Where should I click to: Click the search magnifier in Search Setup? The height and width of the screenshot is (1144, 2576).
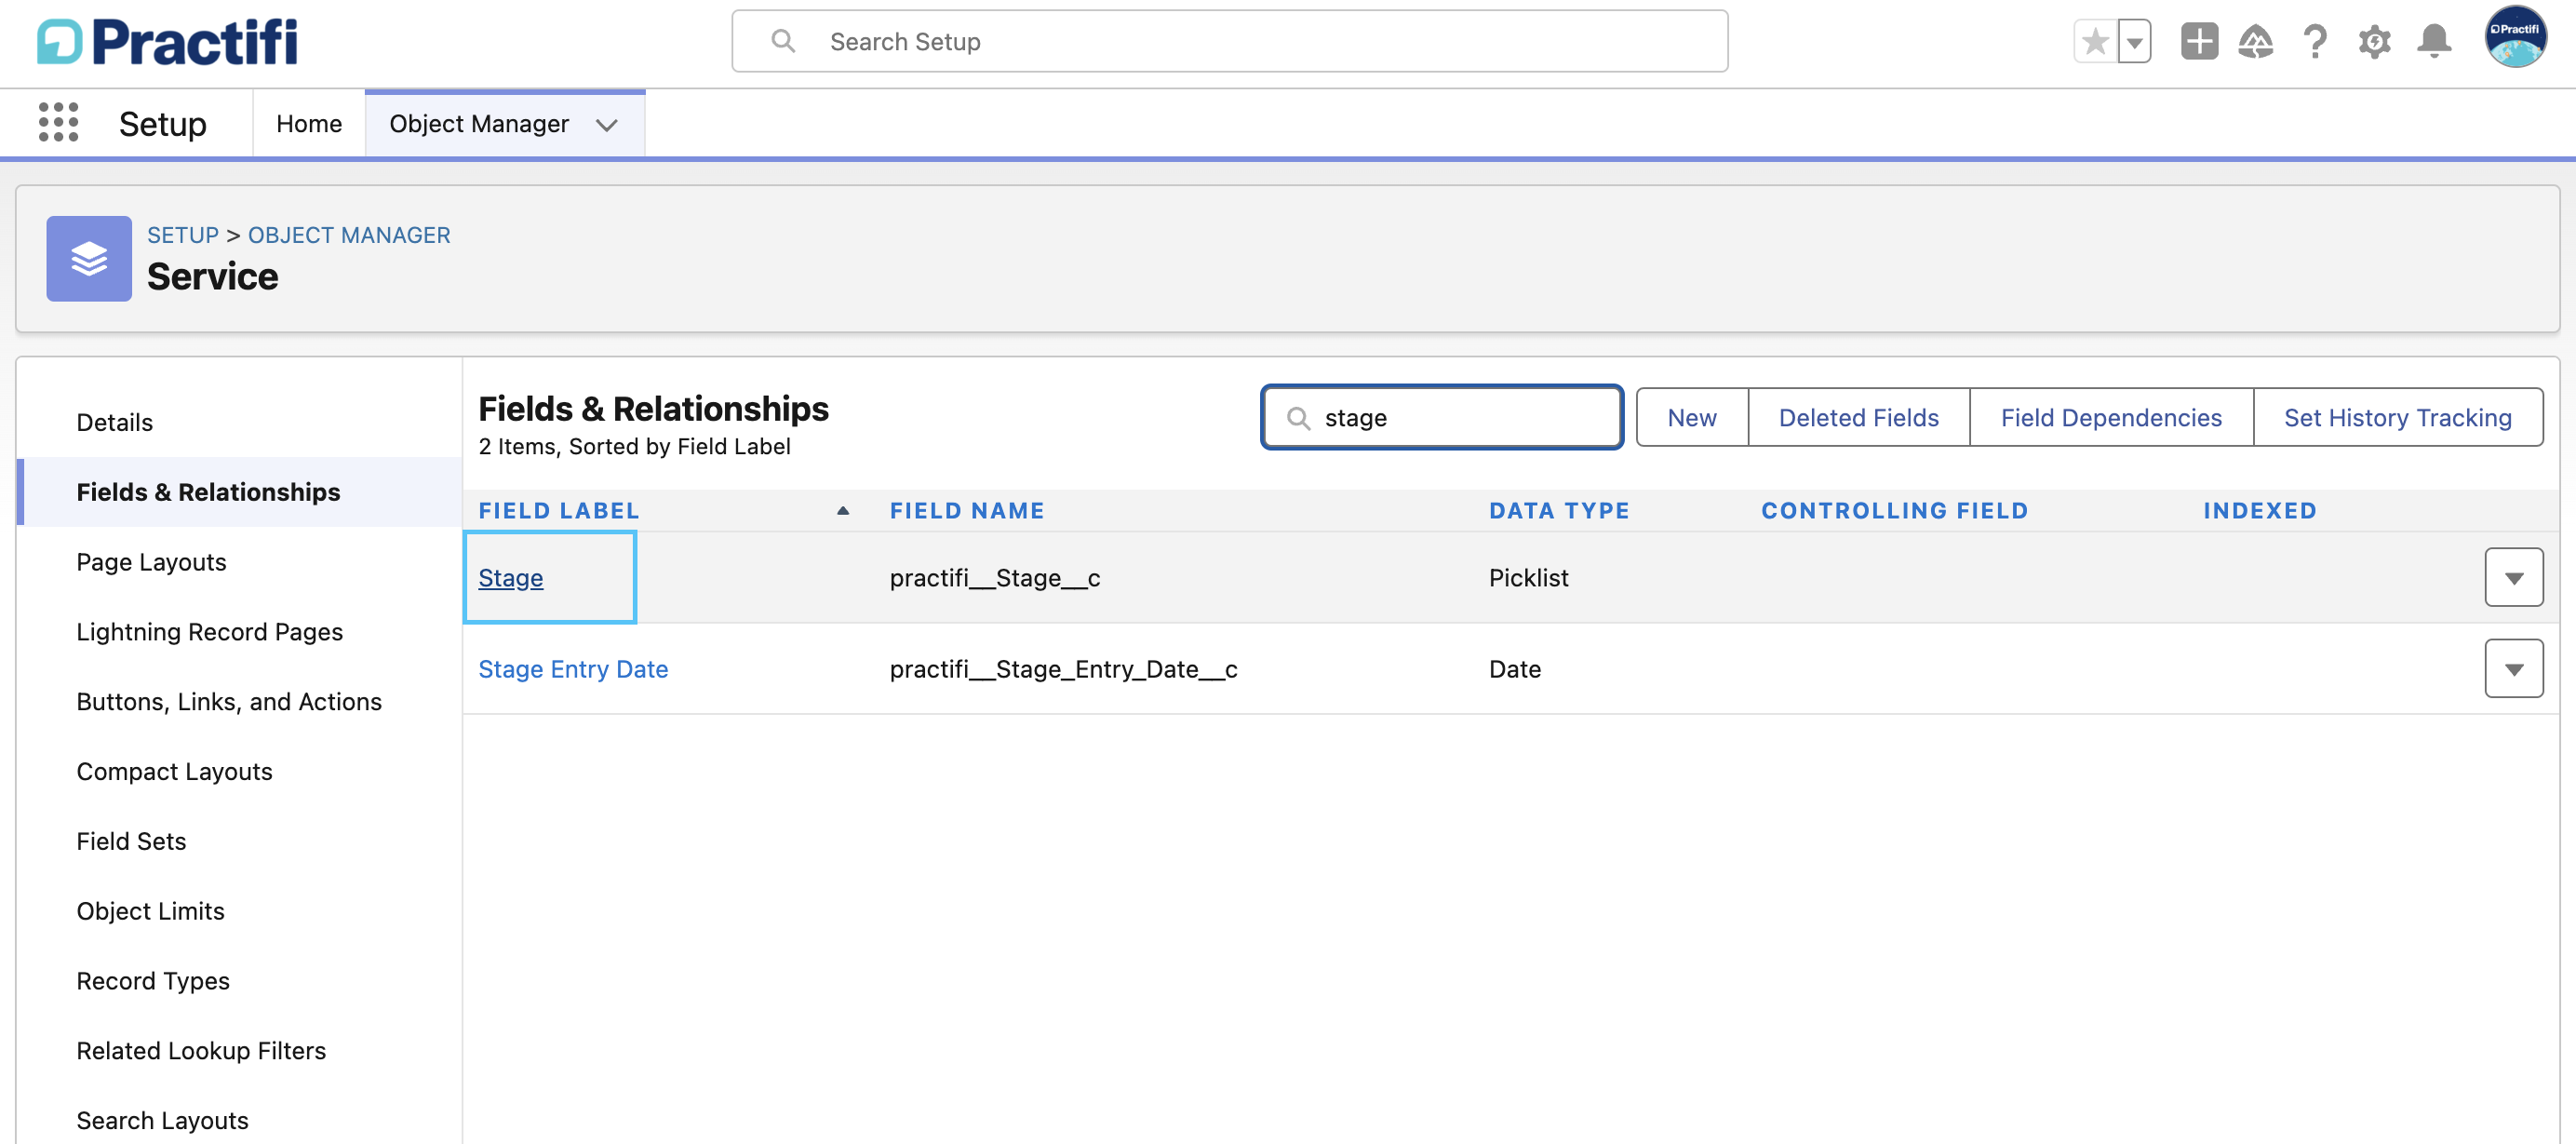[x=783, y=41]
